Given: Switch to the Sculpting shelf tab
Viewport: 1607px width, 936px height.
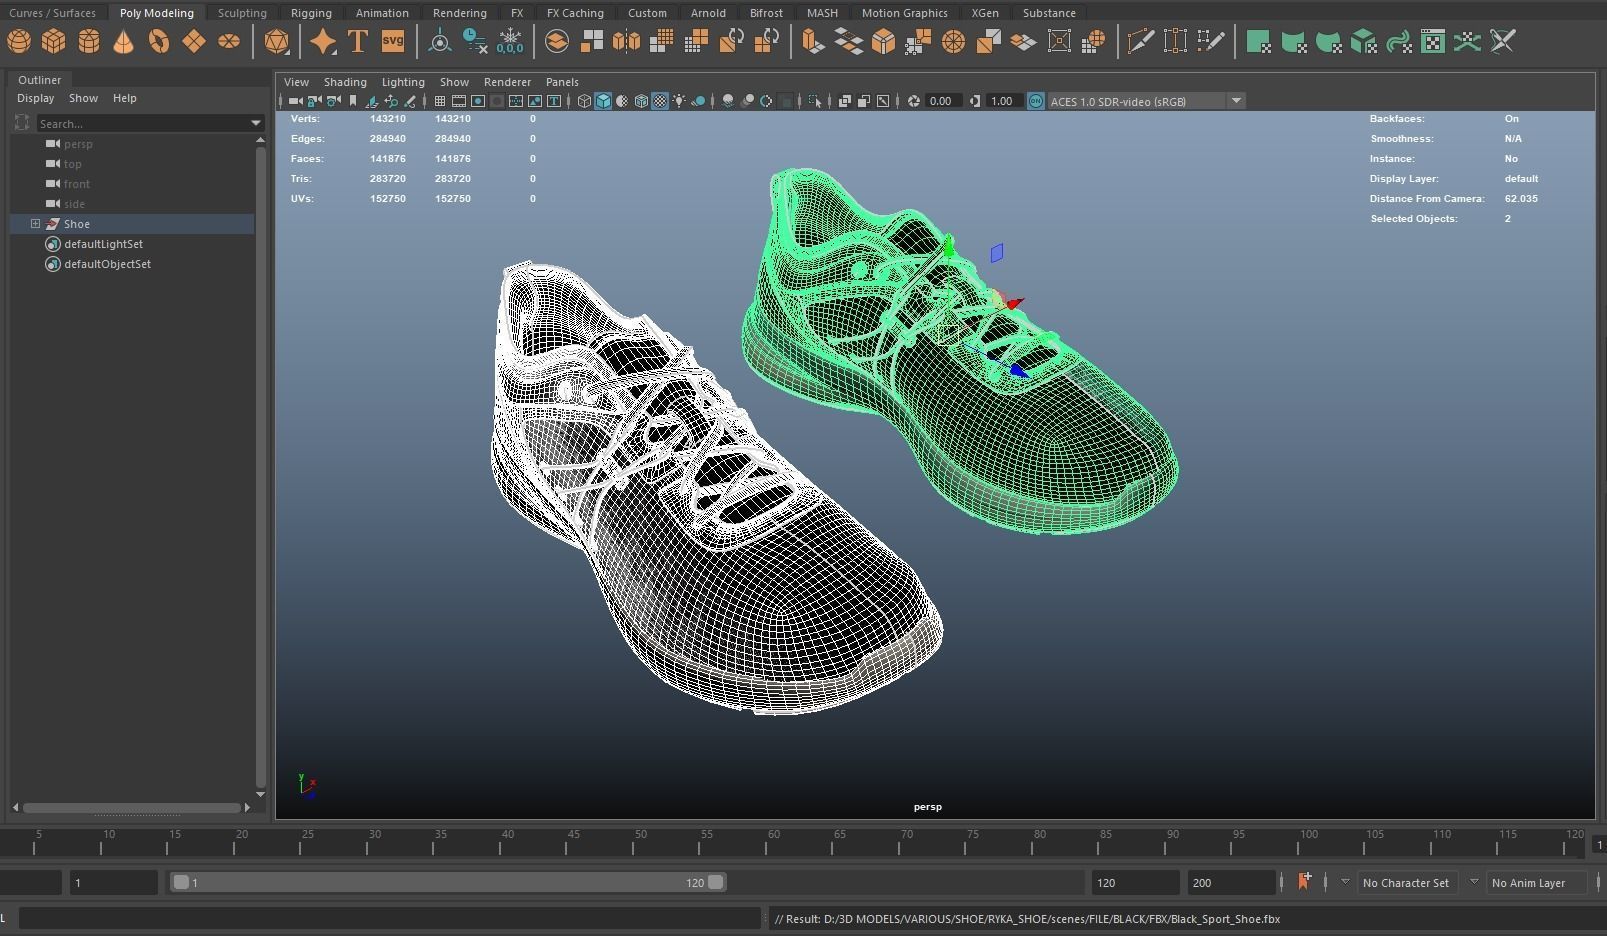Looking at the screenshot, I should pos(242,13).
